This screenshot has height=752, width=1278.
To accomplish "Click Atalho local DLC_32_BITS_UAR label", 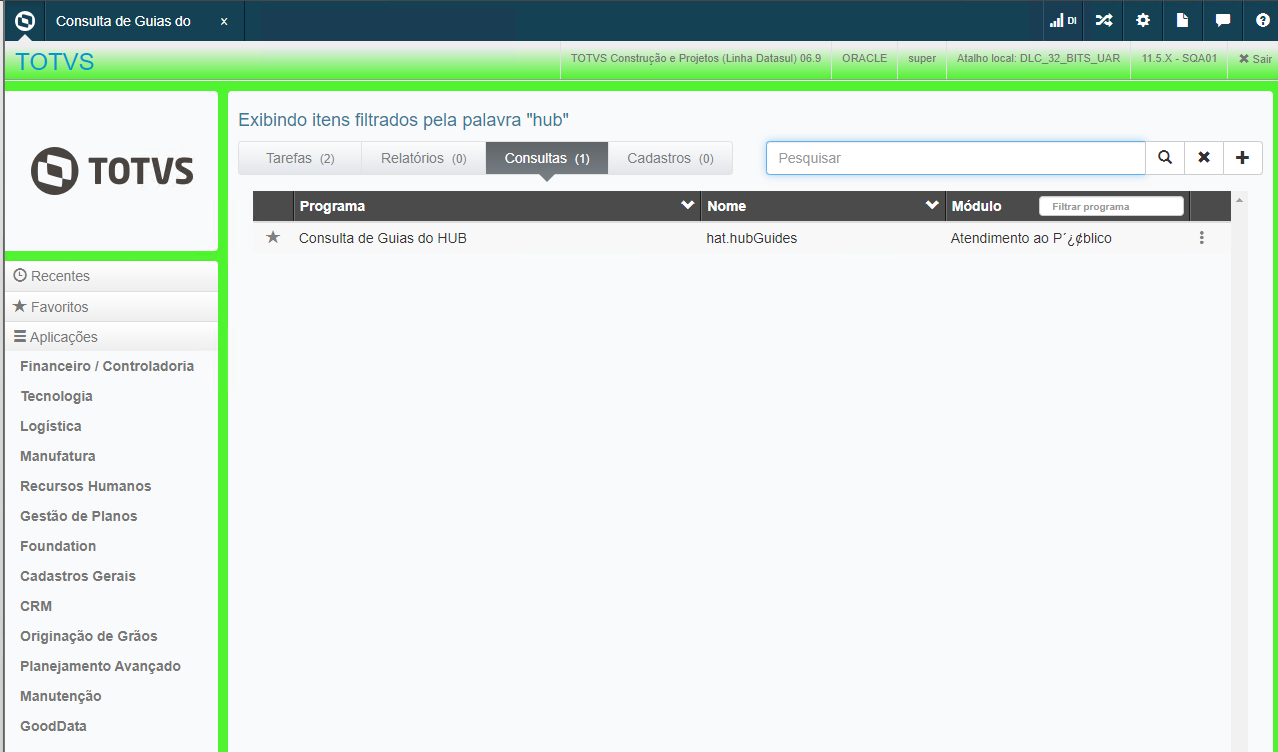I will coord(1038,58).
